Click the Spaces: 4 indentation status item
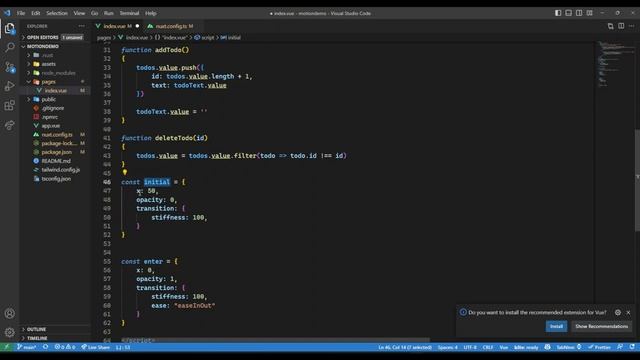The image size is (640, 360). tap(447, 347)
